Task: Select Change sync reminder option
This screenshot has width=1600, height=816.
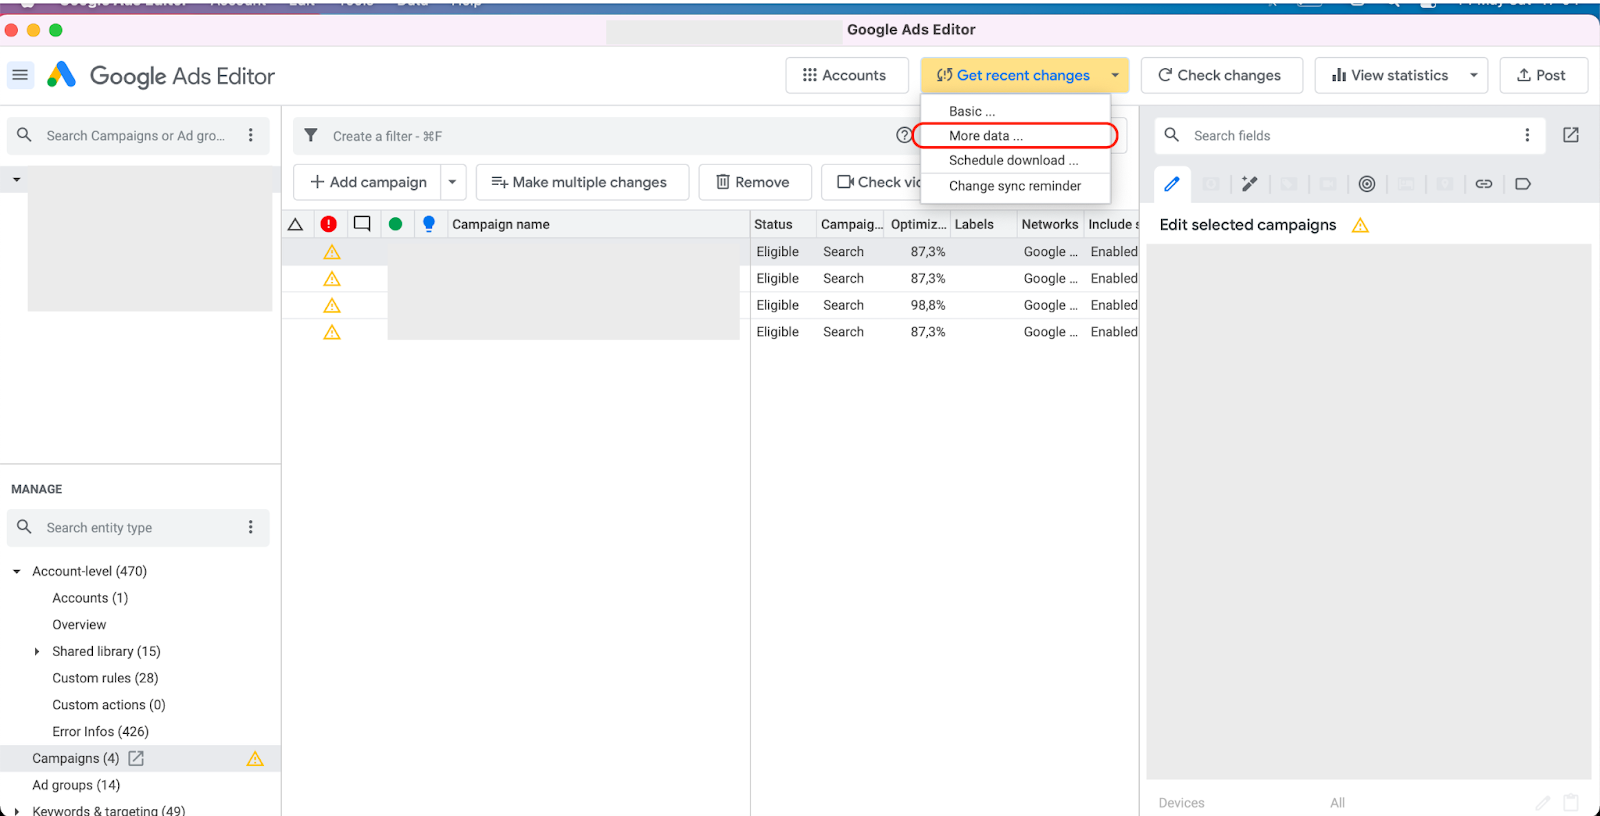Action: [1015, 186]
